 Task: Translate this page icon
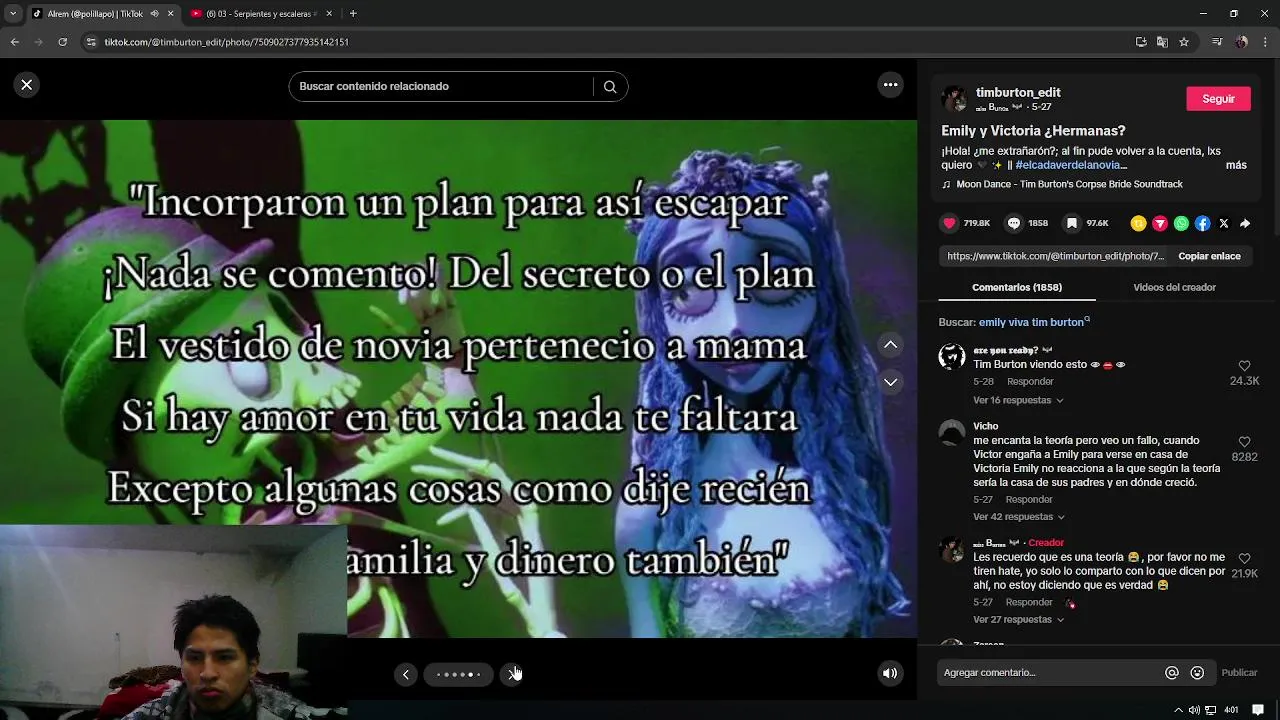coord(1162,42)
